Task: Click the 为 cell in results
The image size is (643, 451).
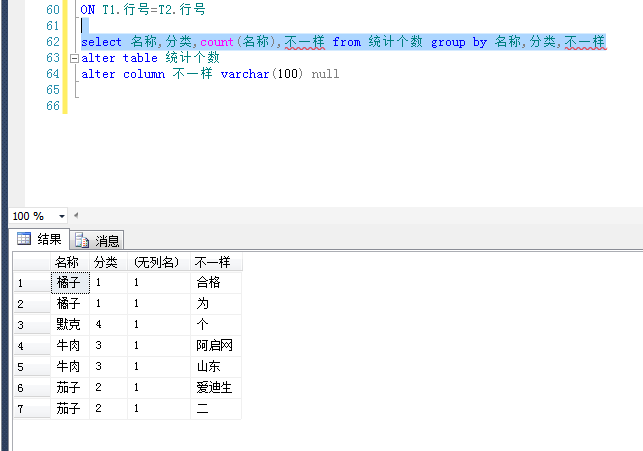Action: 216,304
